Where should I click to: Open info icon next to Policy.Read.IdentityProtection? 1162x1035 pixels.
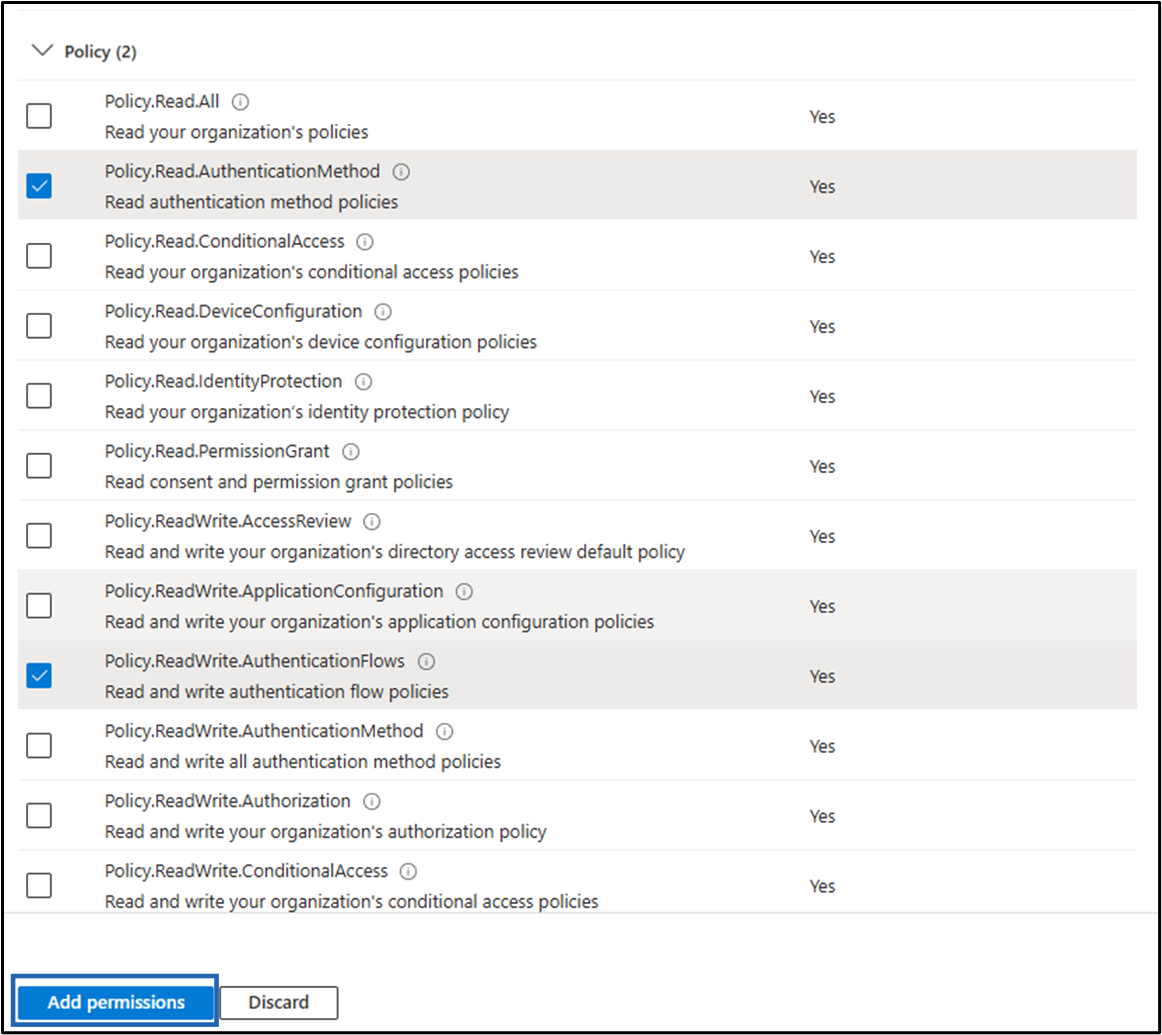click(363, 382)
